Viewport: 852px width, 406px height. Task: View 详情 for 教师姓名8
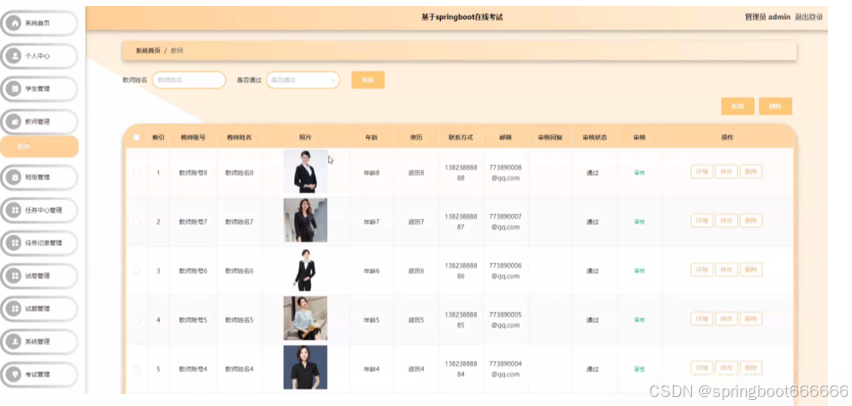701,172
